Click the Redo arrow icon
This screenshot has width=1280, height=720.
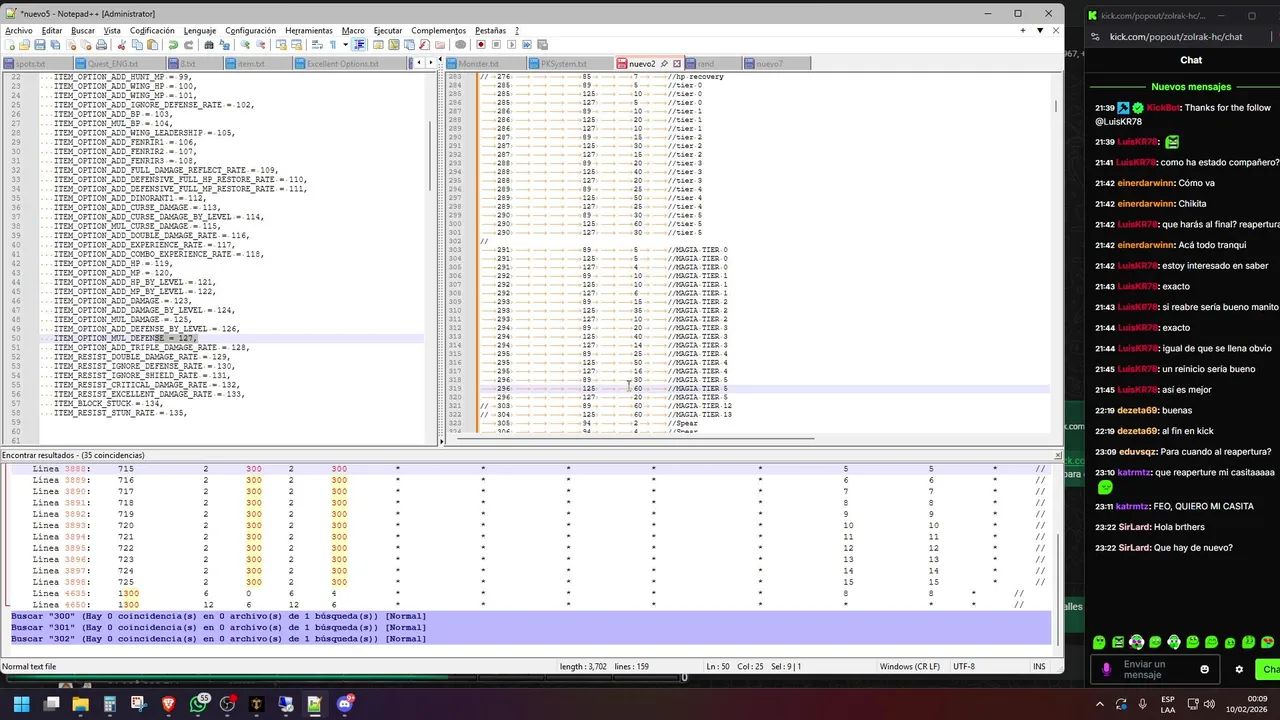(x=188, y=44)
